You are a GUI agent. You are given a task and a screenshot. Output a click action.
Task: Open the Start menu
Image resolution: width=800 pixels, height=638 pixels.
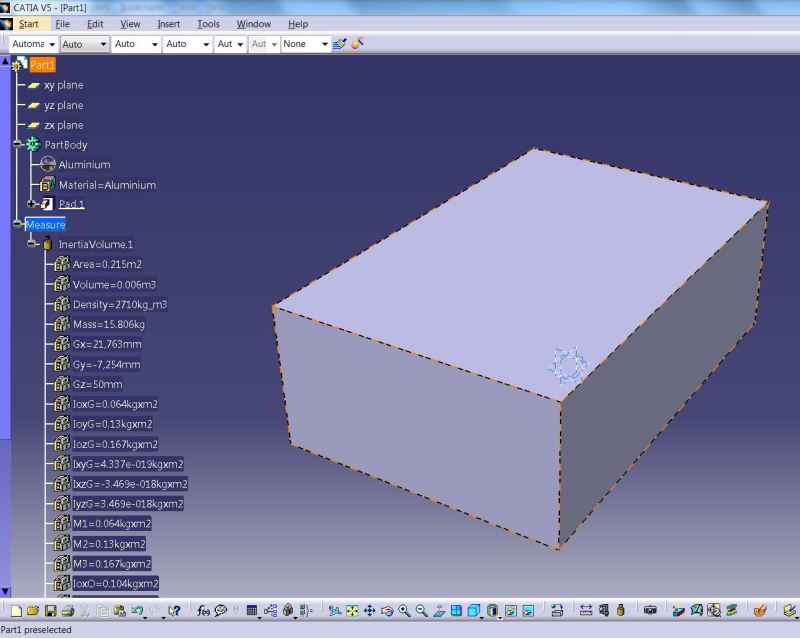(29, 24)
